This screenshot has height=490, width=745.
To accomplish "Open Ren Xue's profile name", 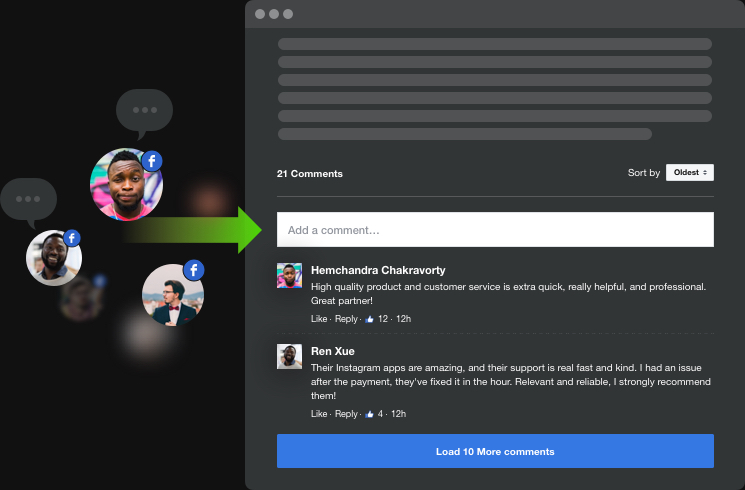I will pyautogui.click(x=333, y=351).
